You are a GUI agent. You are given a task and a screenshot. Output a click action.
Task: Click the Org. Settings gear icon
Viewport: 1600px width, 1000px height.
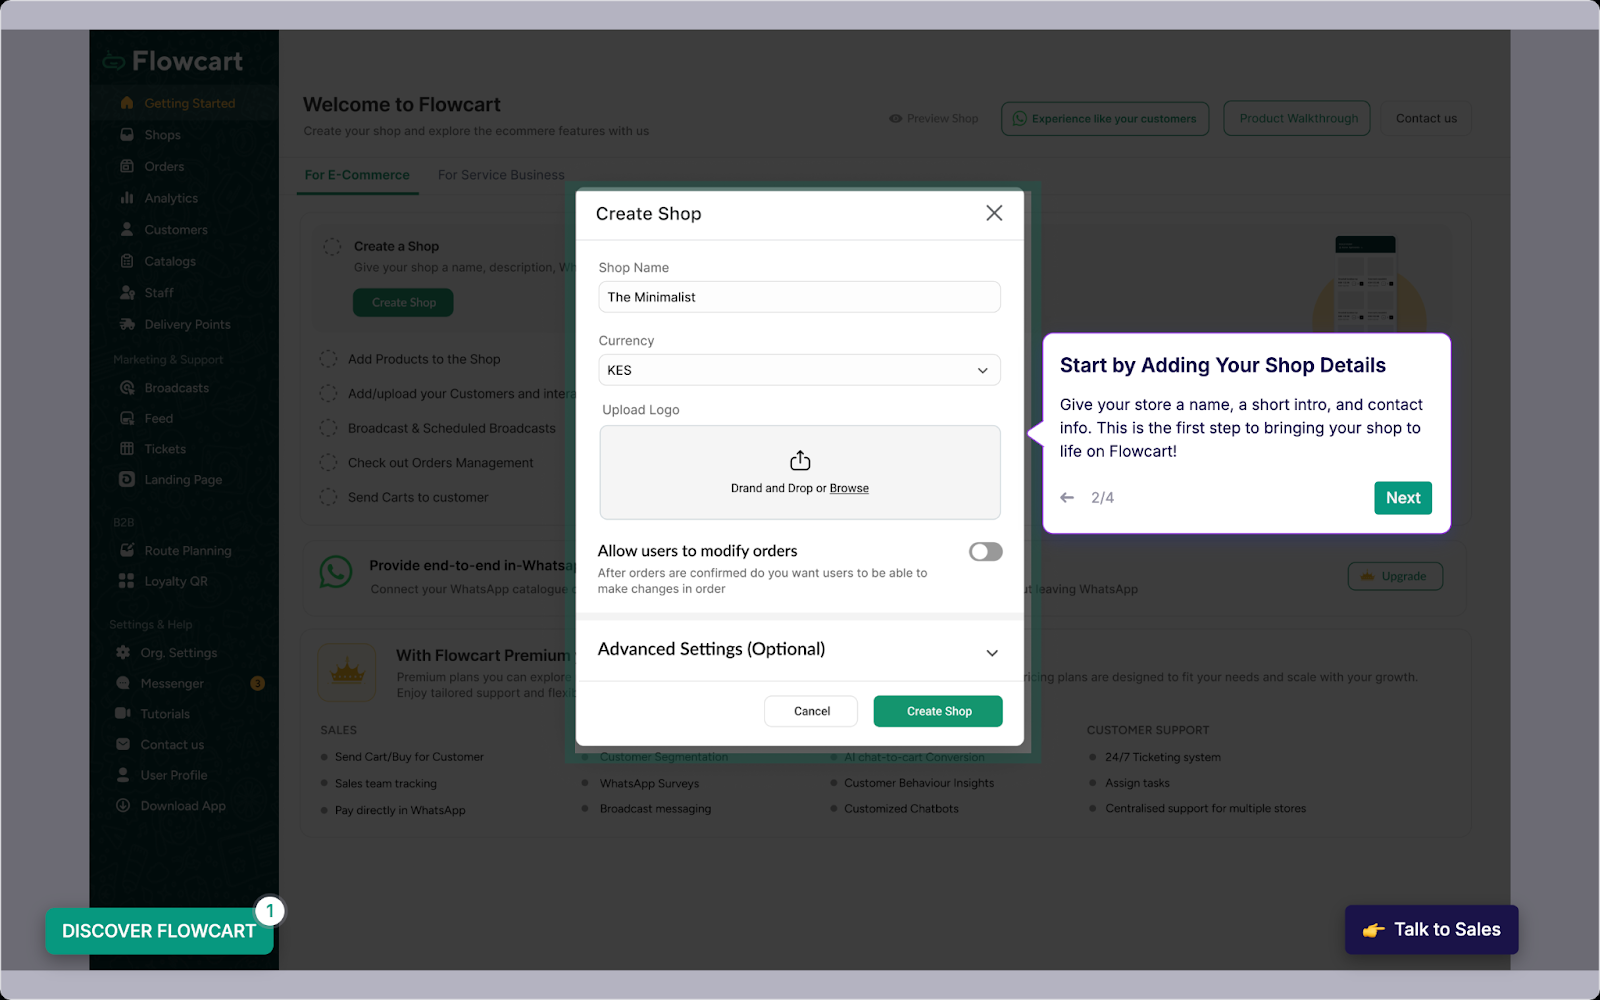coord(123,652)
